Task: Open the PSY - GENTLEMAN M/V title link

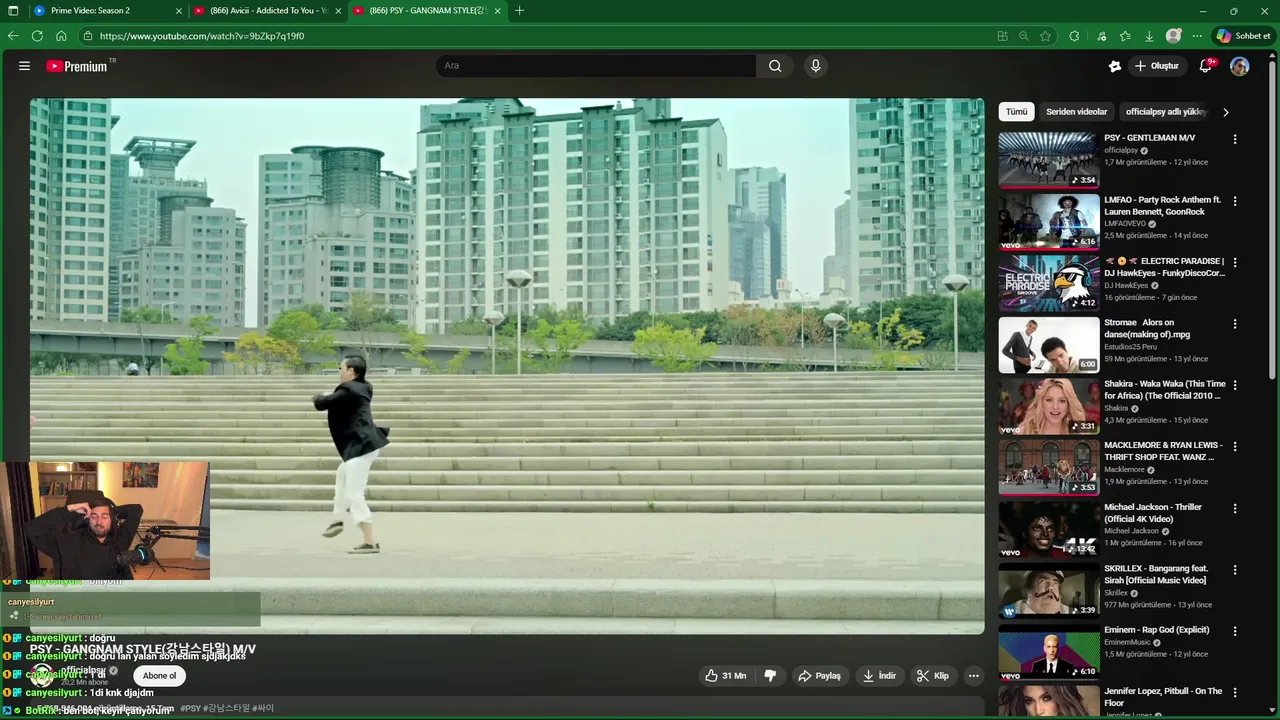Action: (x=1150, y=138)
